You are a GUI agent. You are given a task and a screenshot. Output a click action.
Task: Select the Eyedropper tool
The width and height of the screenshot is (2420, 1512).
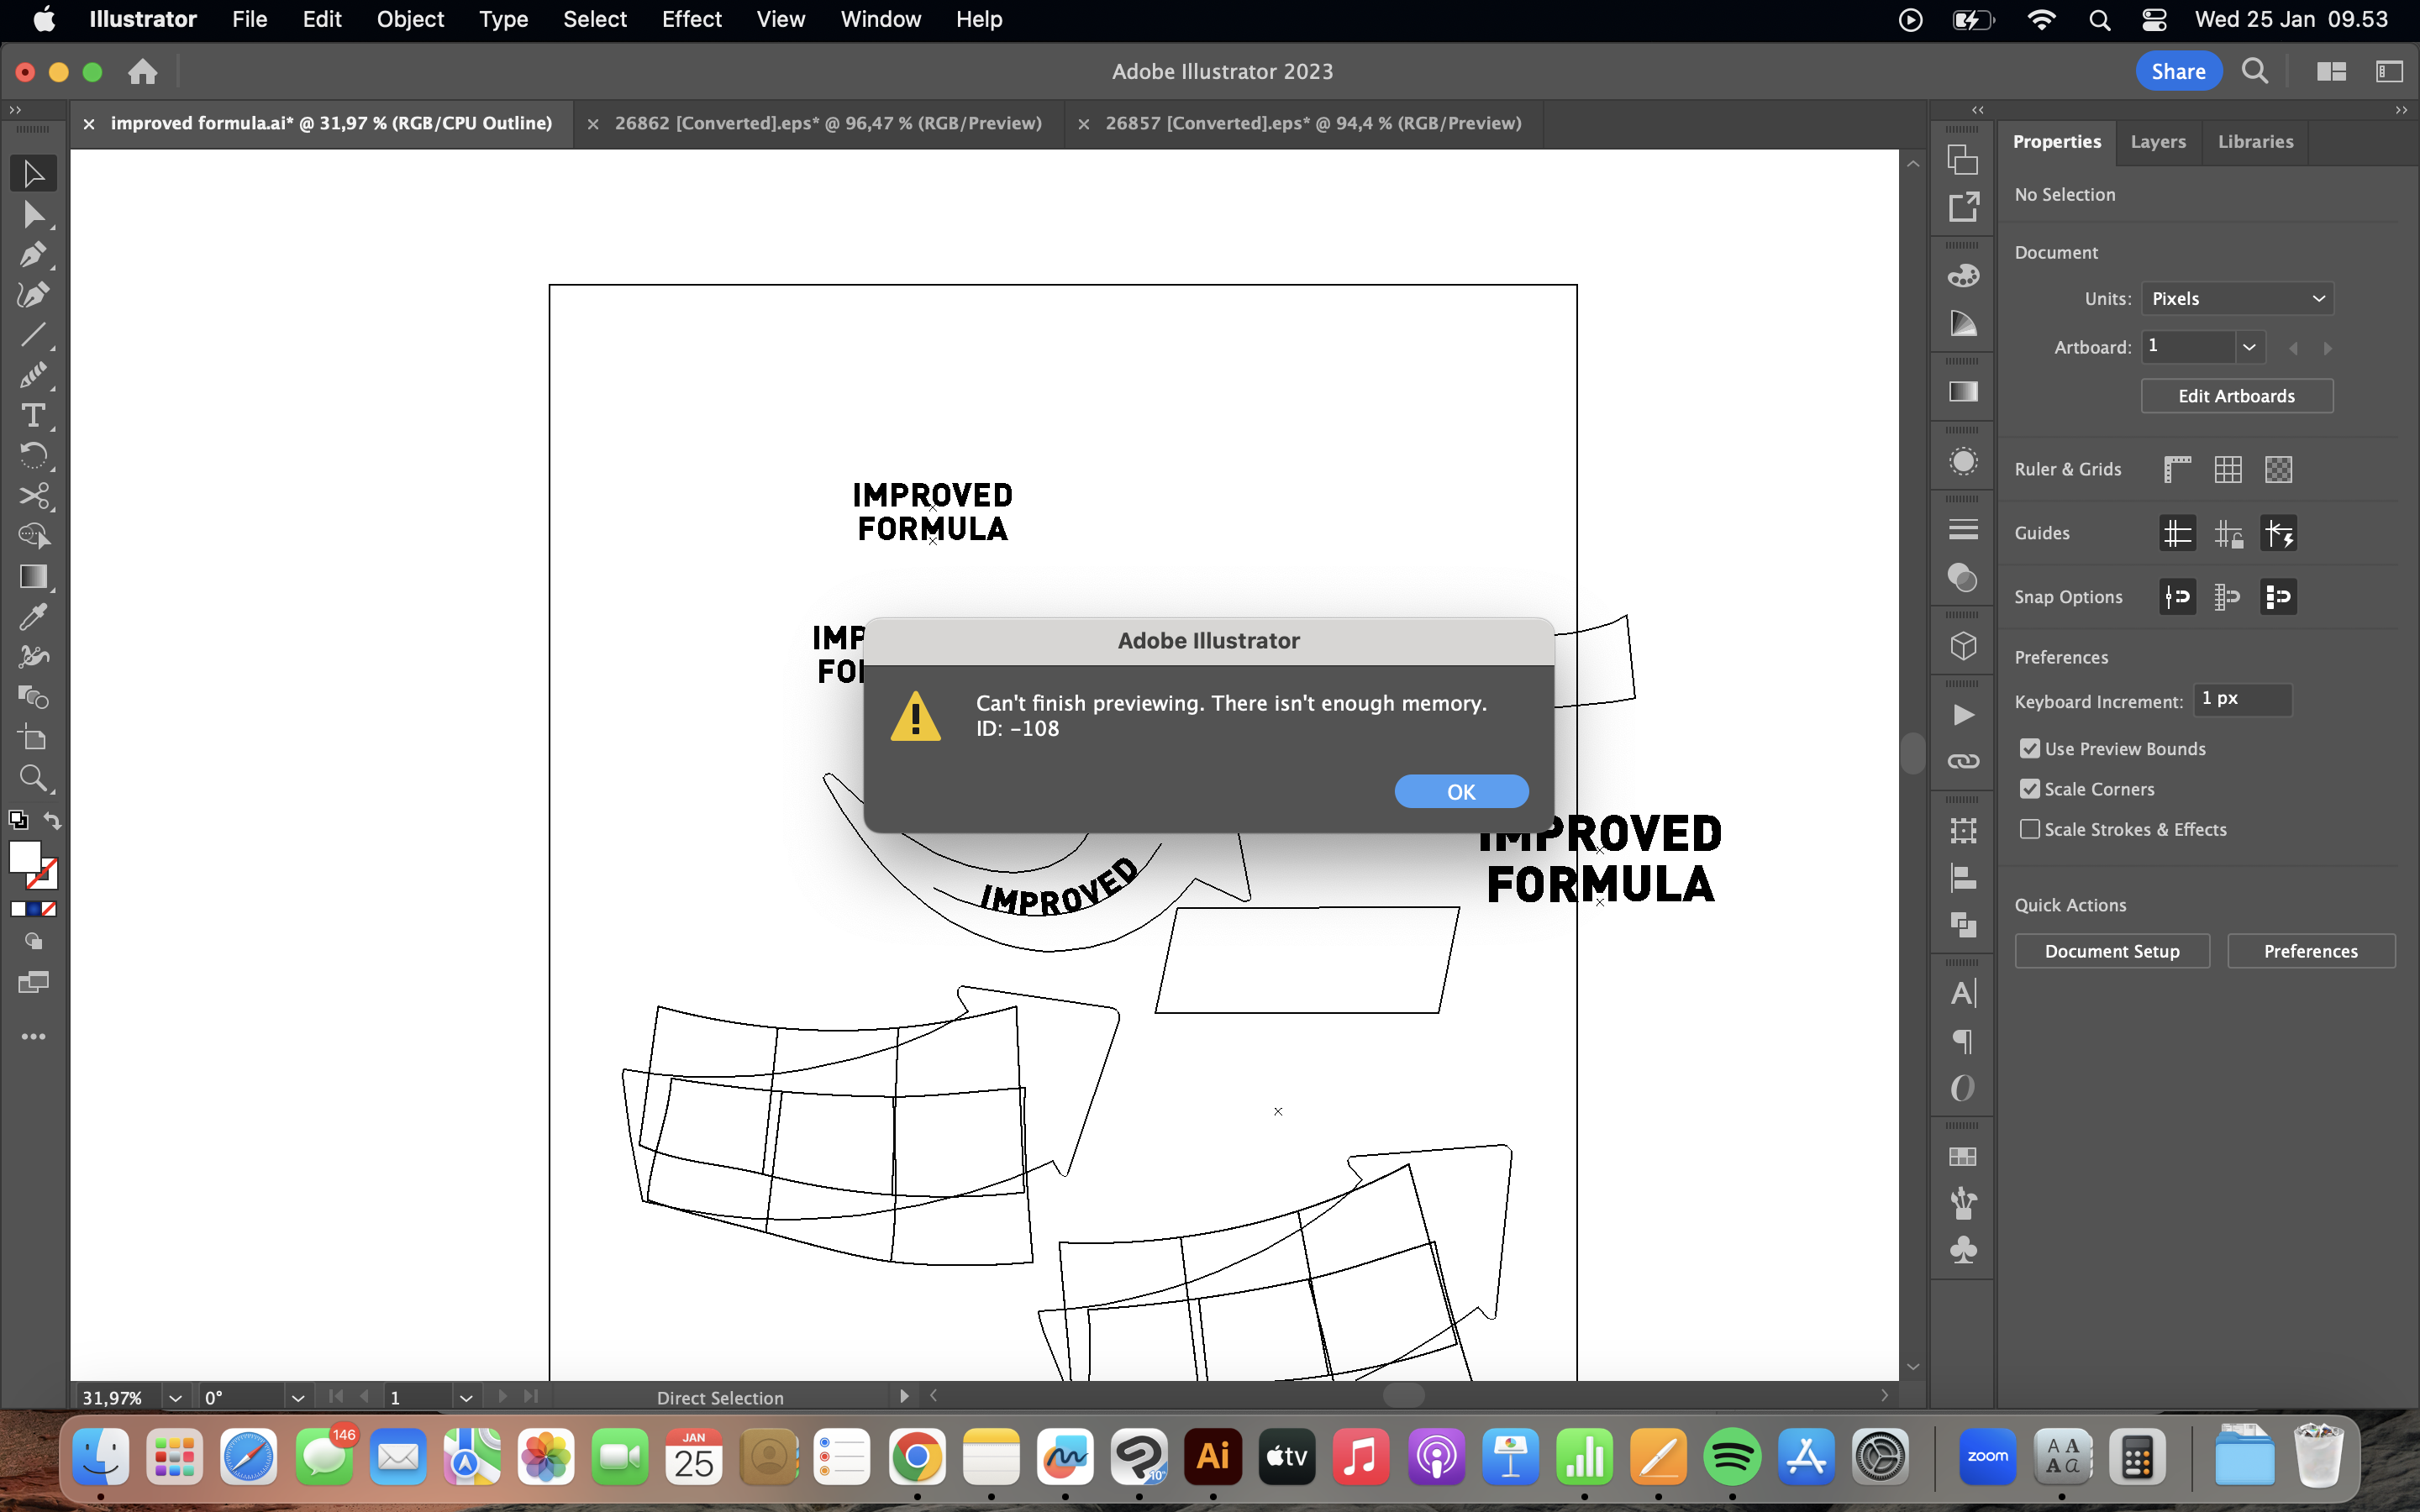[33, 616]
